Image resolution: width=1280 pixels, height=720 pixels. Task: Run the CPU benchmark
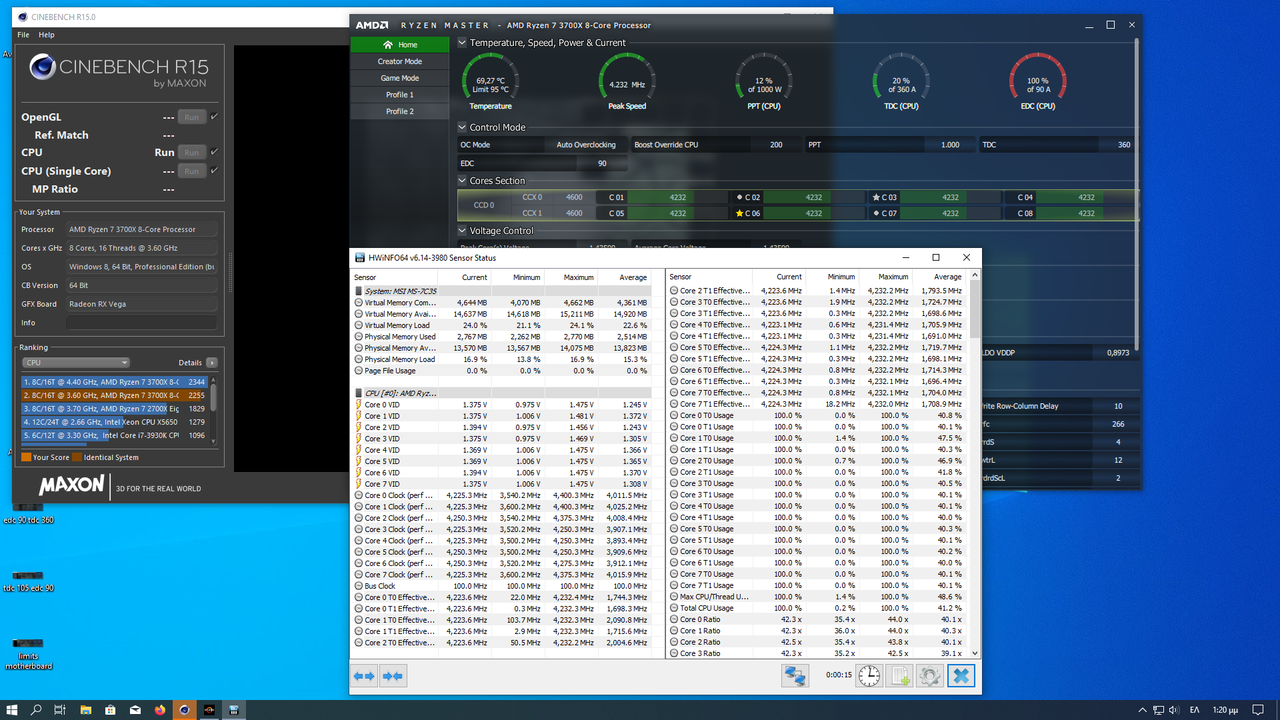pos(192,152)
